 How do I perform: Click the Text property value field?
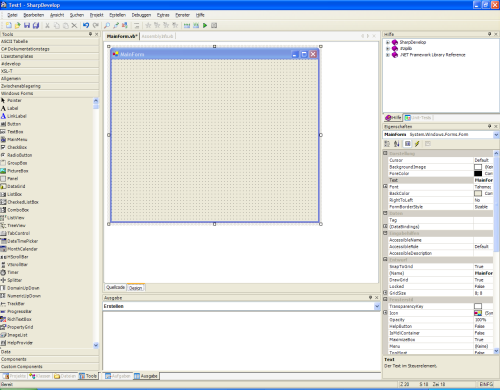click(483, 180)
